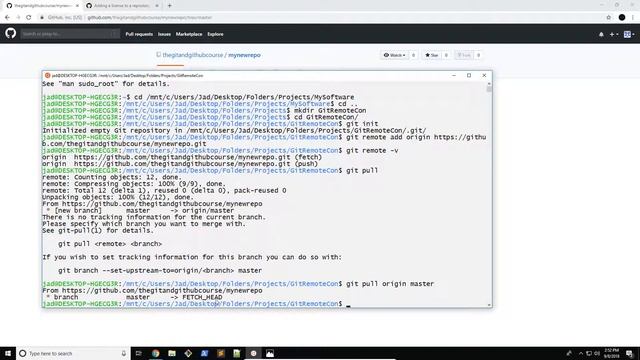The height and width of the screenshot is (360, 640).
Task: Switch to the Adding a license tab
Action: (121, 6)
